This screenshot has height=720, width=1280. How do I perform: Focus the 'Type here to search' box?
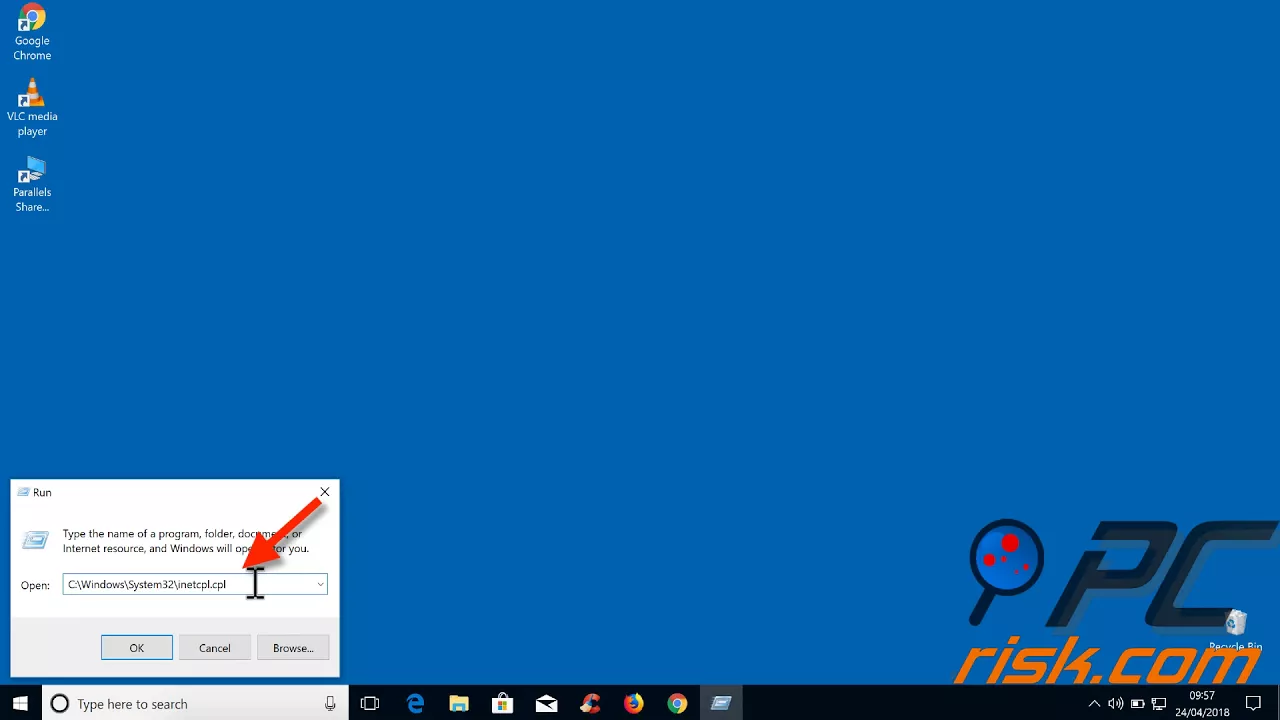(195, 704)
